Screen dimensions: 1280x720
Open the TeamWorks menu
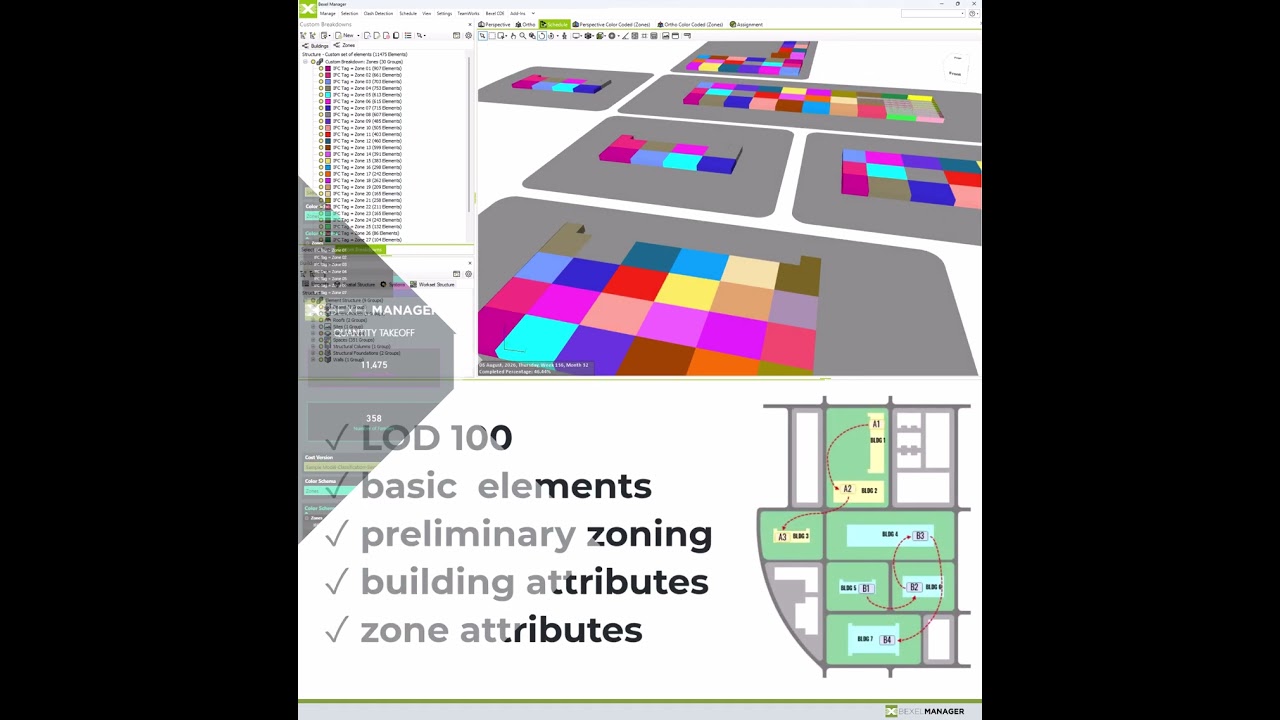[468, 13]
